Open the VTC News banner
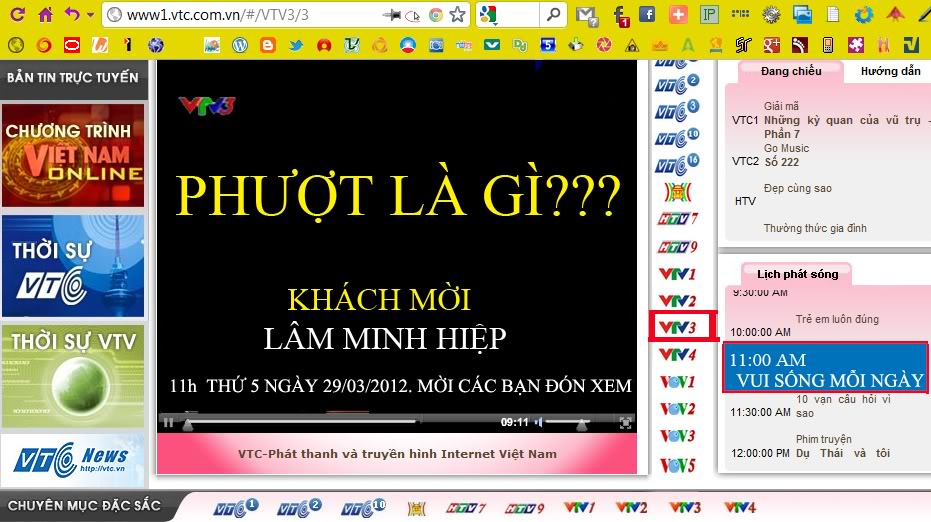 73,460
